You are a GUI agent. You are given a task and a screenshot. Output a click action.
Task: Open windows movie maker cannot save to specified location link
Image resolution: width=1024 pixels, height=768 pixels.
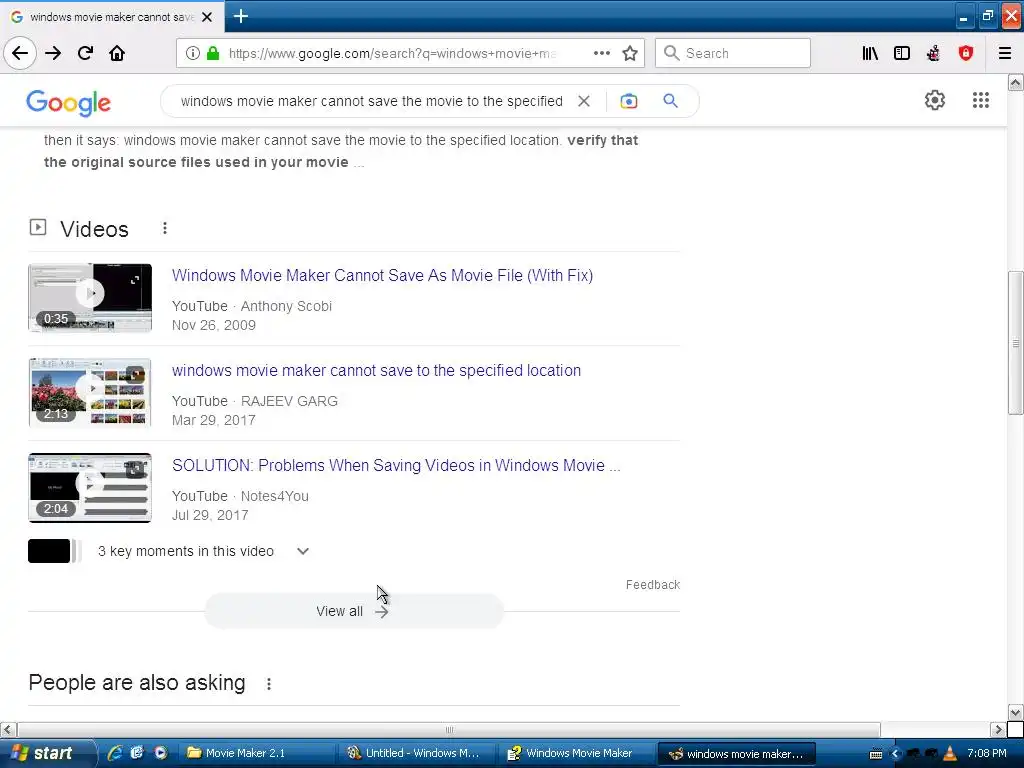(x=376, y=370)
